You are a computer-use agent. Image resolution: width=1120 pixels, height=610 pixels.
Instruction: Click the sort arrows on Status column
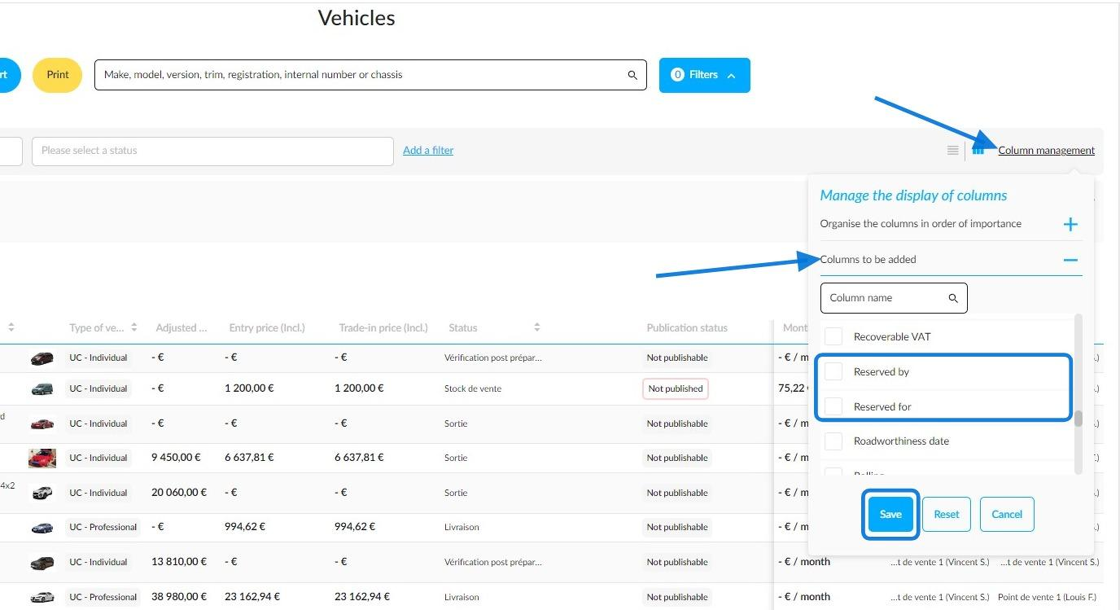click(x=537, y=327)
